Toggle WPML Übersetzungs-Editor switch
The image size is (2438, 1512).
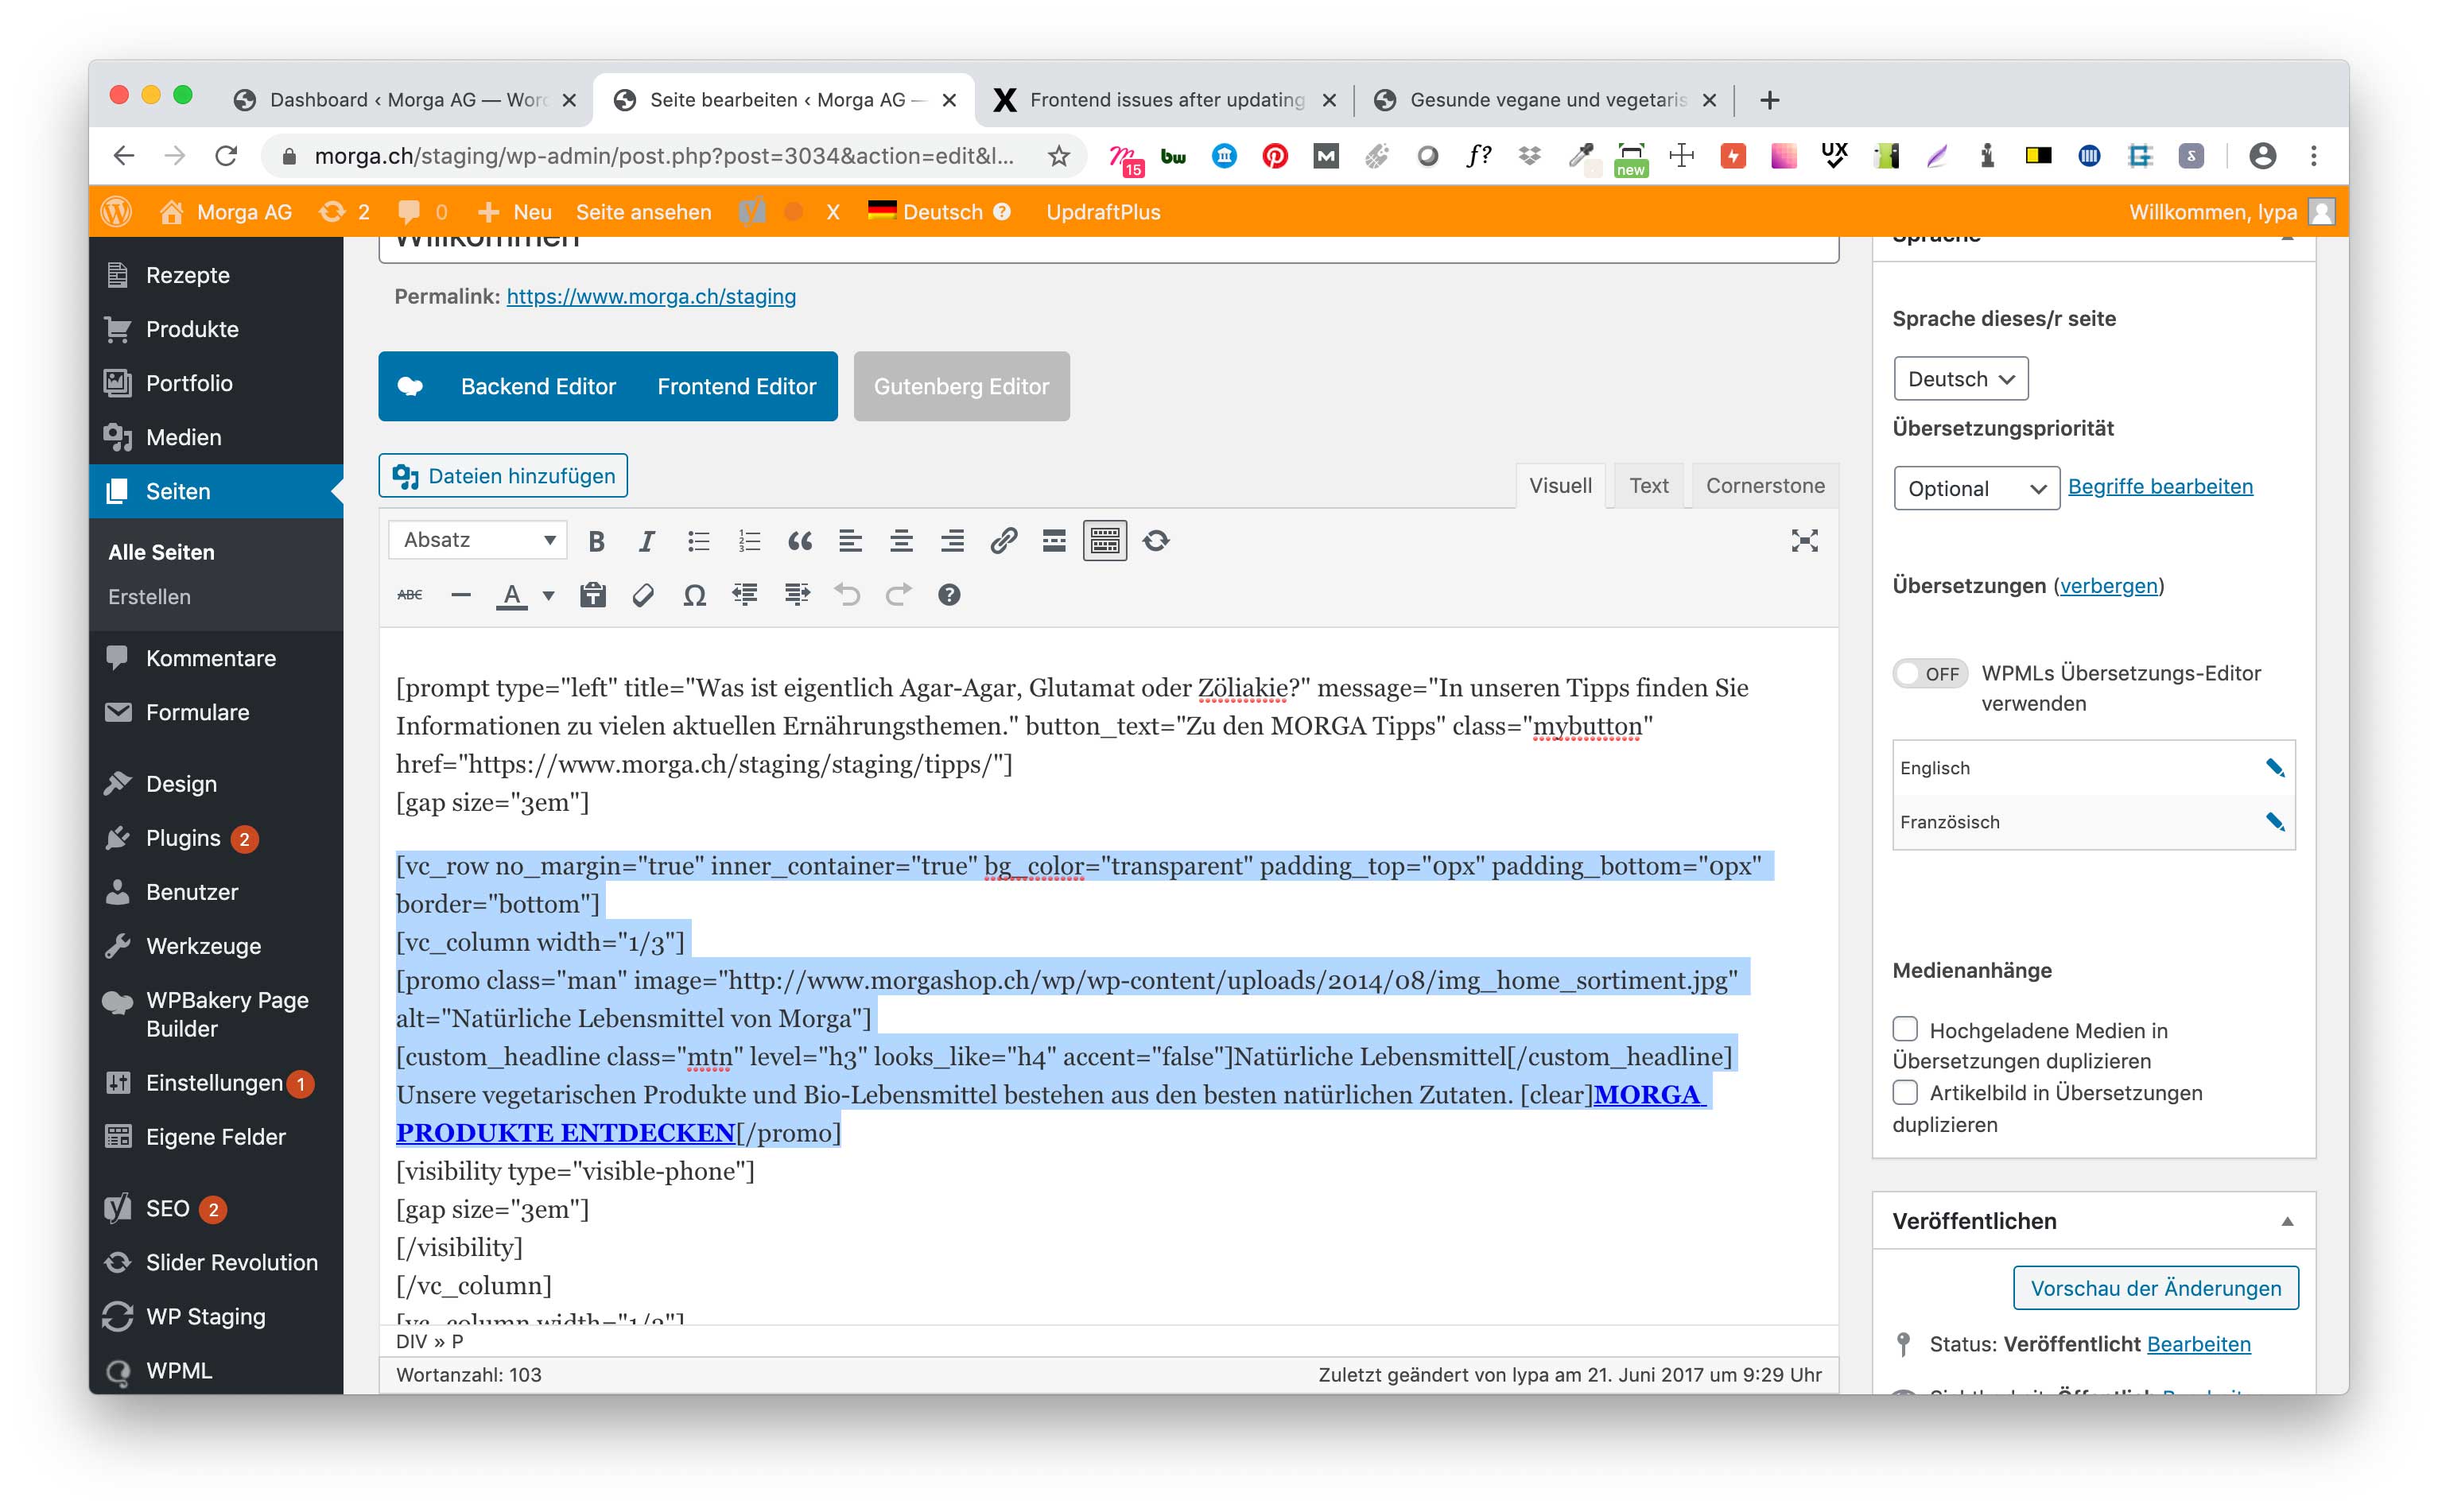tap(1930, 674)
